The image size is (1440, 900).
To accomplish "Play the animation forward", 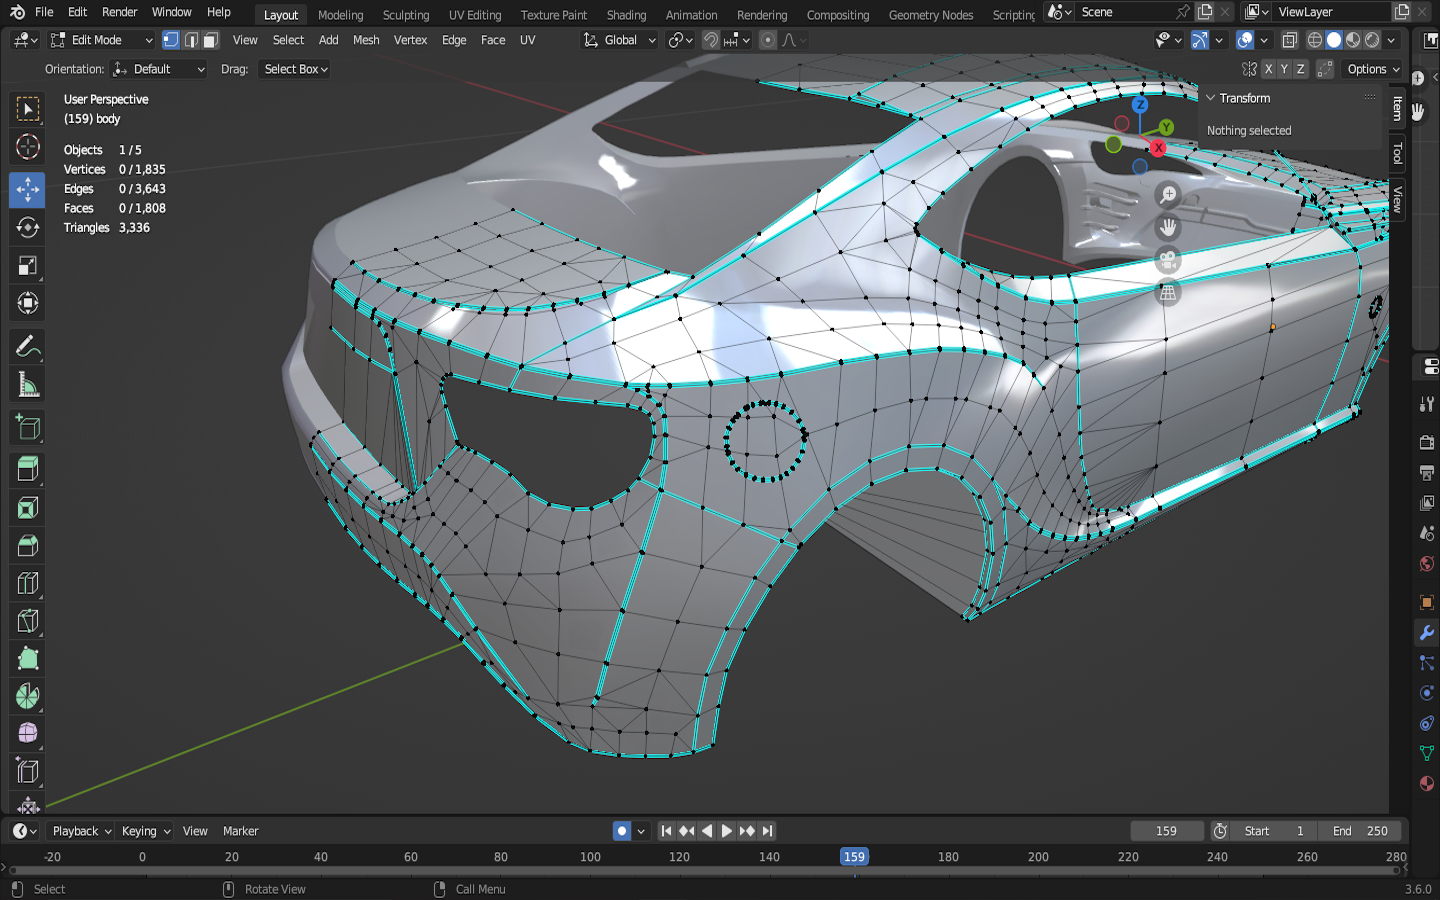I will coord(727,831).
